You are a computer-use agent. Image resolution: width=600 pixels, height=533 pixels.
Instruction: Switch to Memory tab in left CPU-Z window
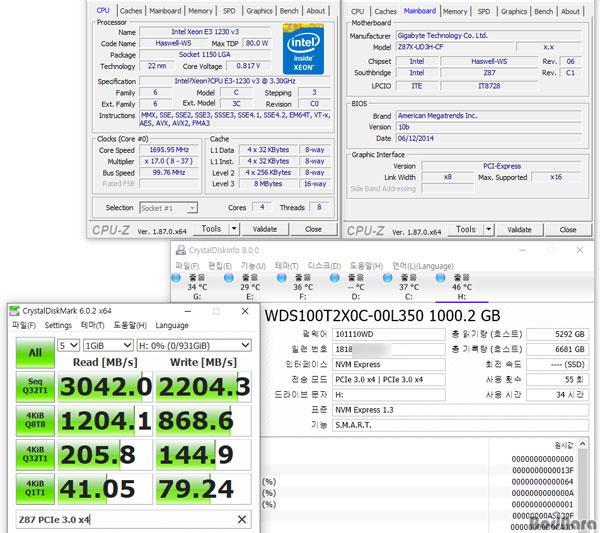coord(200,11)
